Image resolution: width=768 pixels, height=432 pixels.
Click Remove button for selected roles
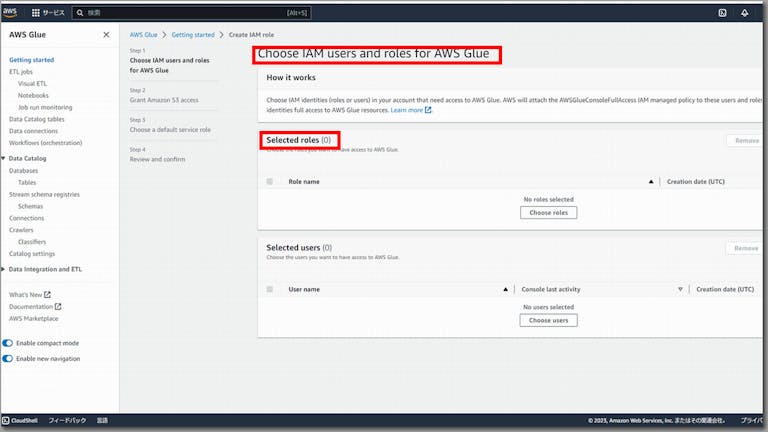746,141
